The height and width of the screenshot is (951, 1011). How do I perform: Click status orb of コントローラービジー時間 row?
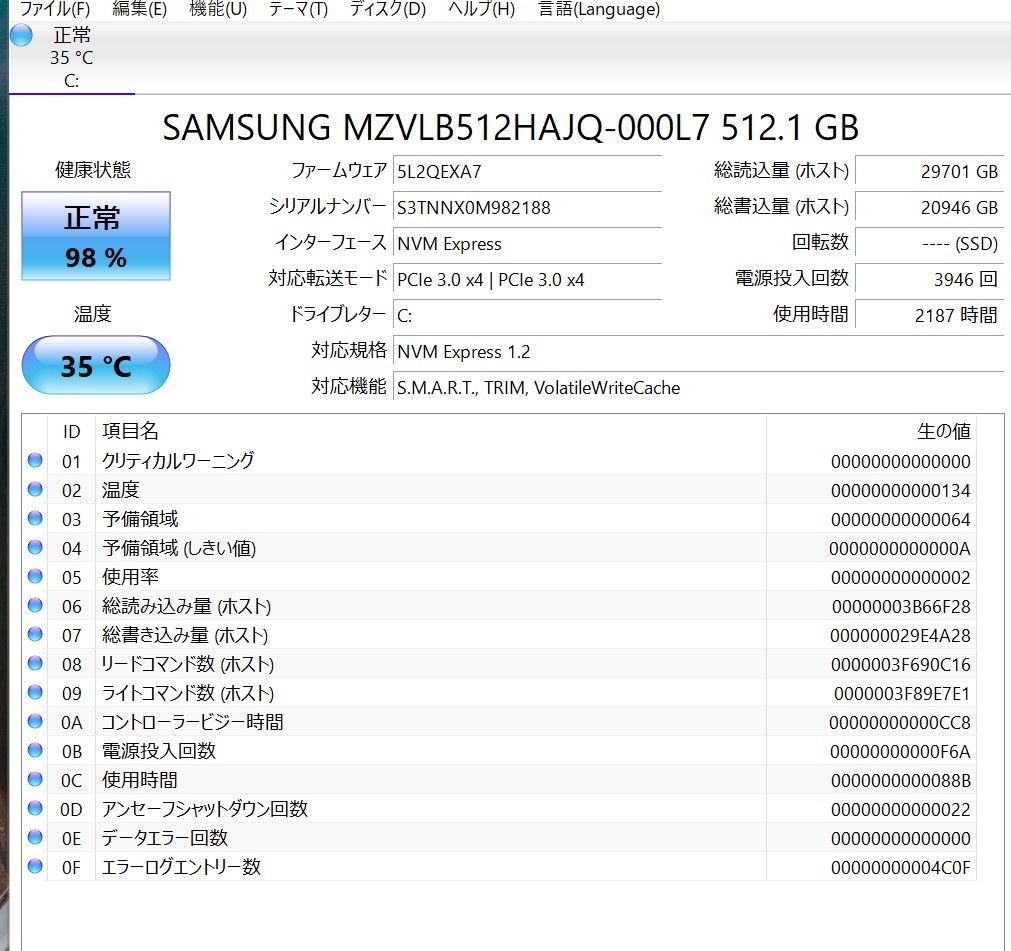click(x=35, y=721)
